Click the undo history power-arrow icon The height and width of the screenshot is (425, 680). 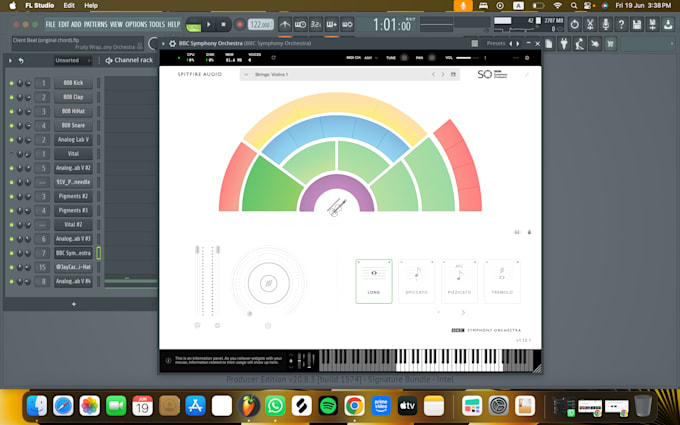[x=575, y=25]
